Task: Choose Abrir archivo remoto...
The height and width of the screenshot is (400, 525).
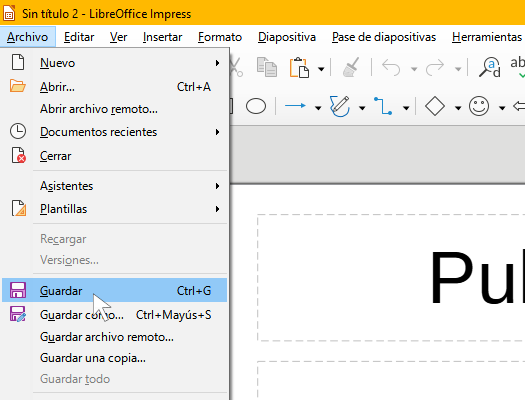Action: [x=115, y=109]
